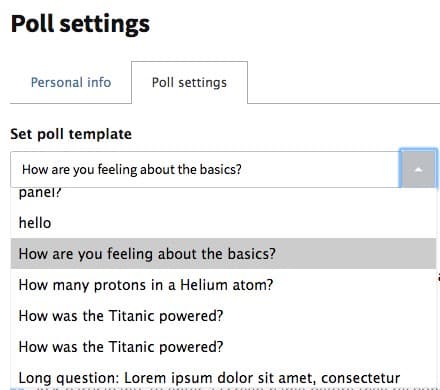
Task: Click the 'Poll settings' page heading
Action: [80, 24]
